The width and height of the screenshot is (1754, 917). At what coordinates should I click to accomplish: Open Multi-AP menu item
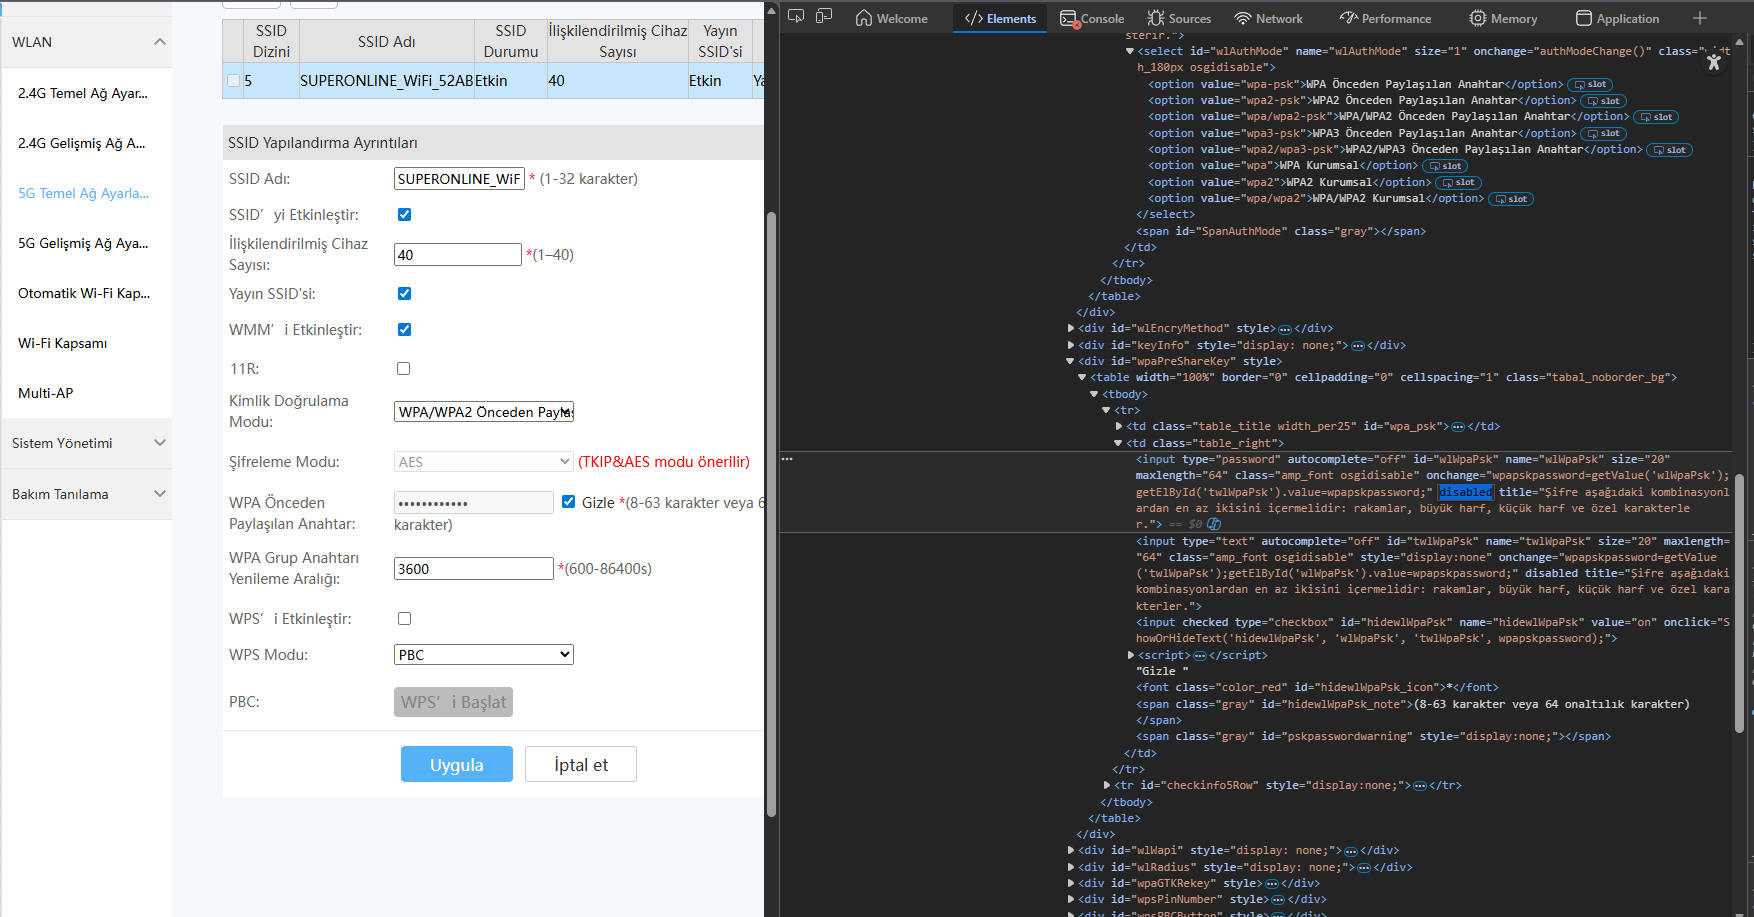pyautogui.click(x=46, y=393)
